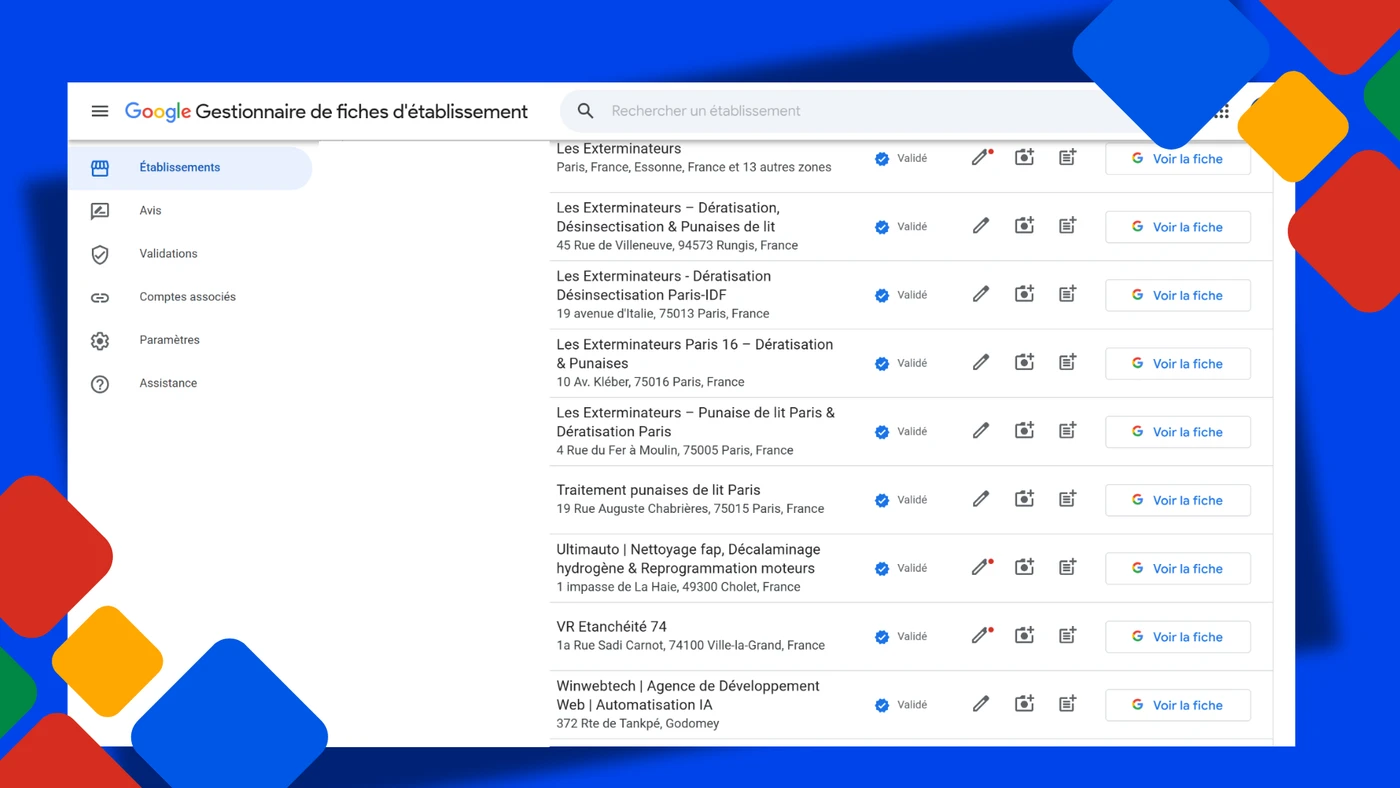Click Voir la fiche for 19 avenue d'Italie

(x=1178, y=295)
